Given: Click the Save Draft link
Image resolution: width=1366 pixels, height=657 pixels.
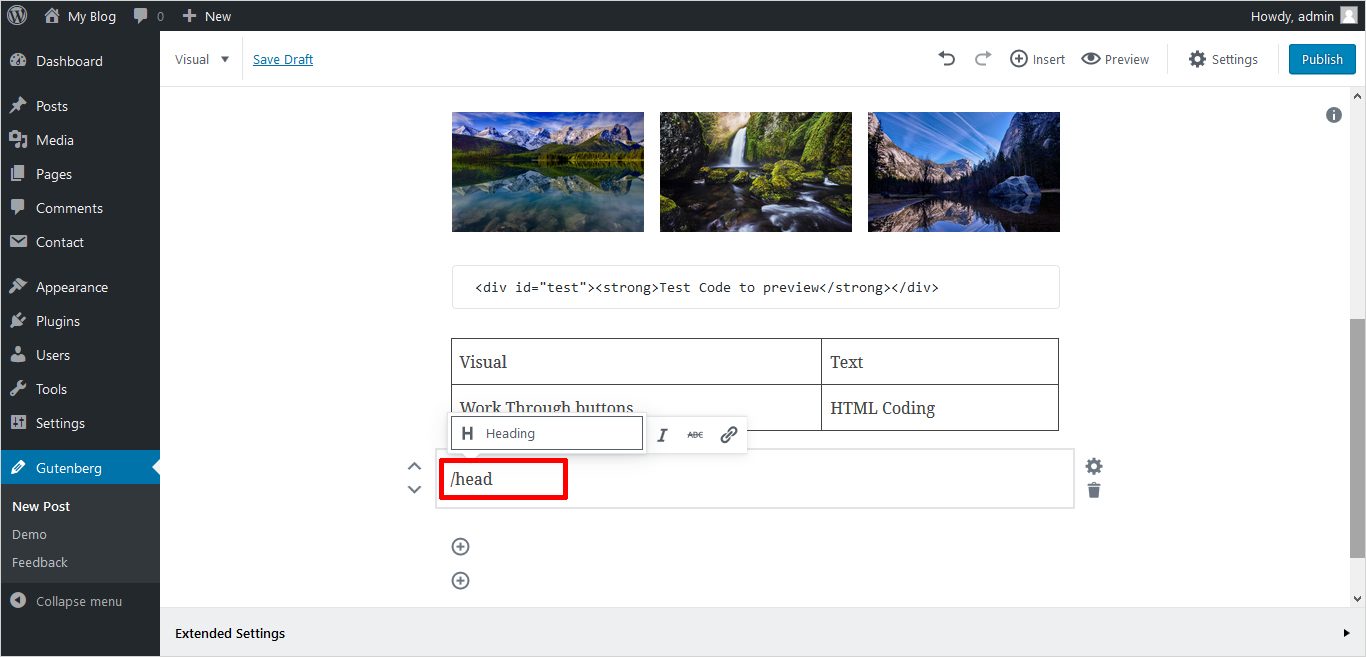Looking at the screenshot, I should (282, 59).
